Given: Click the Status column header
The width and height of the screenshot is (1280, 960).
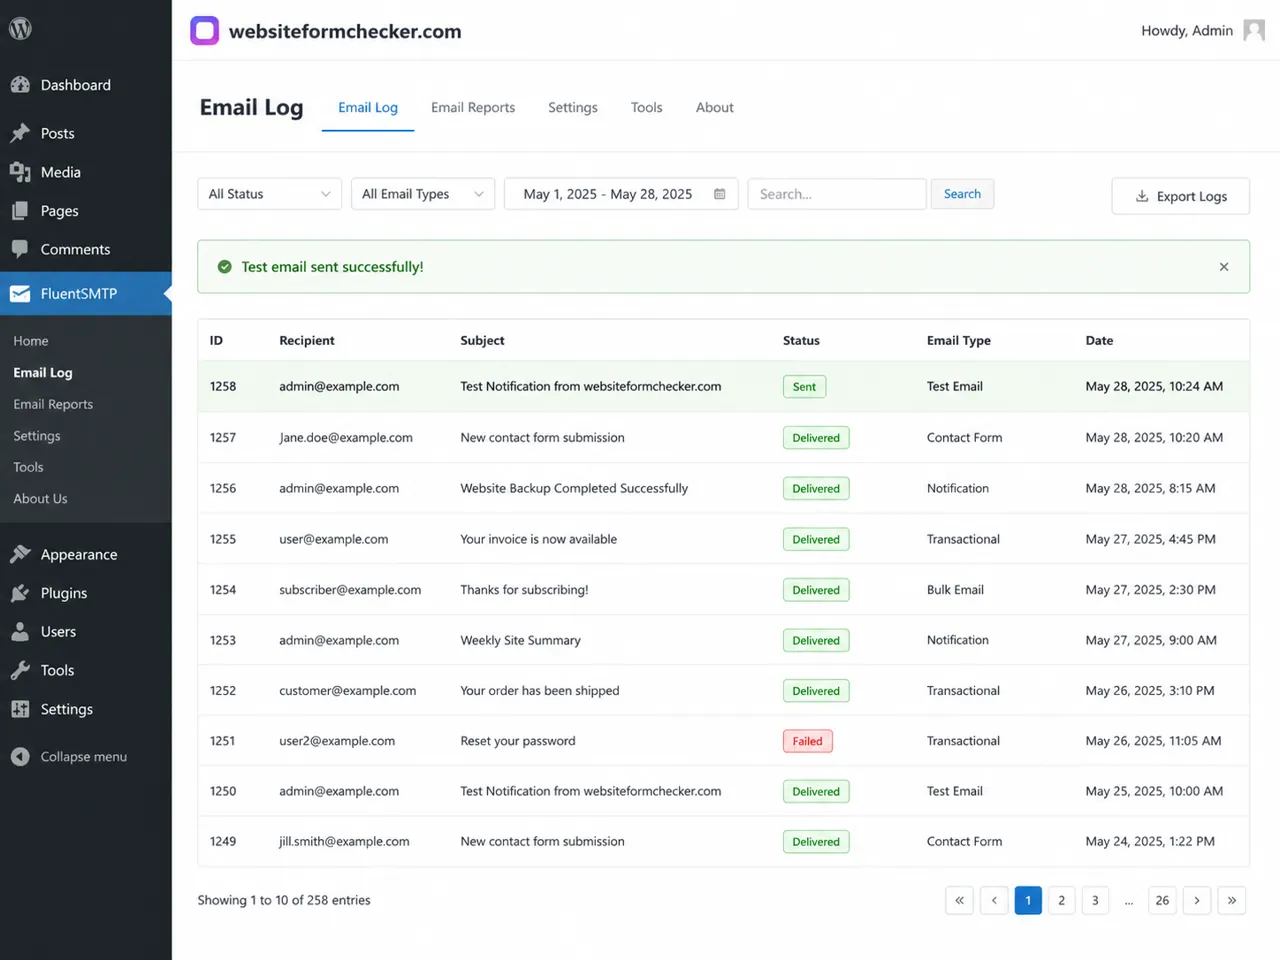Looking at the screenshot, I should (x=801, y=341).
